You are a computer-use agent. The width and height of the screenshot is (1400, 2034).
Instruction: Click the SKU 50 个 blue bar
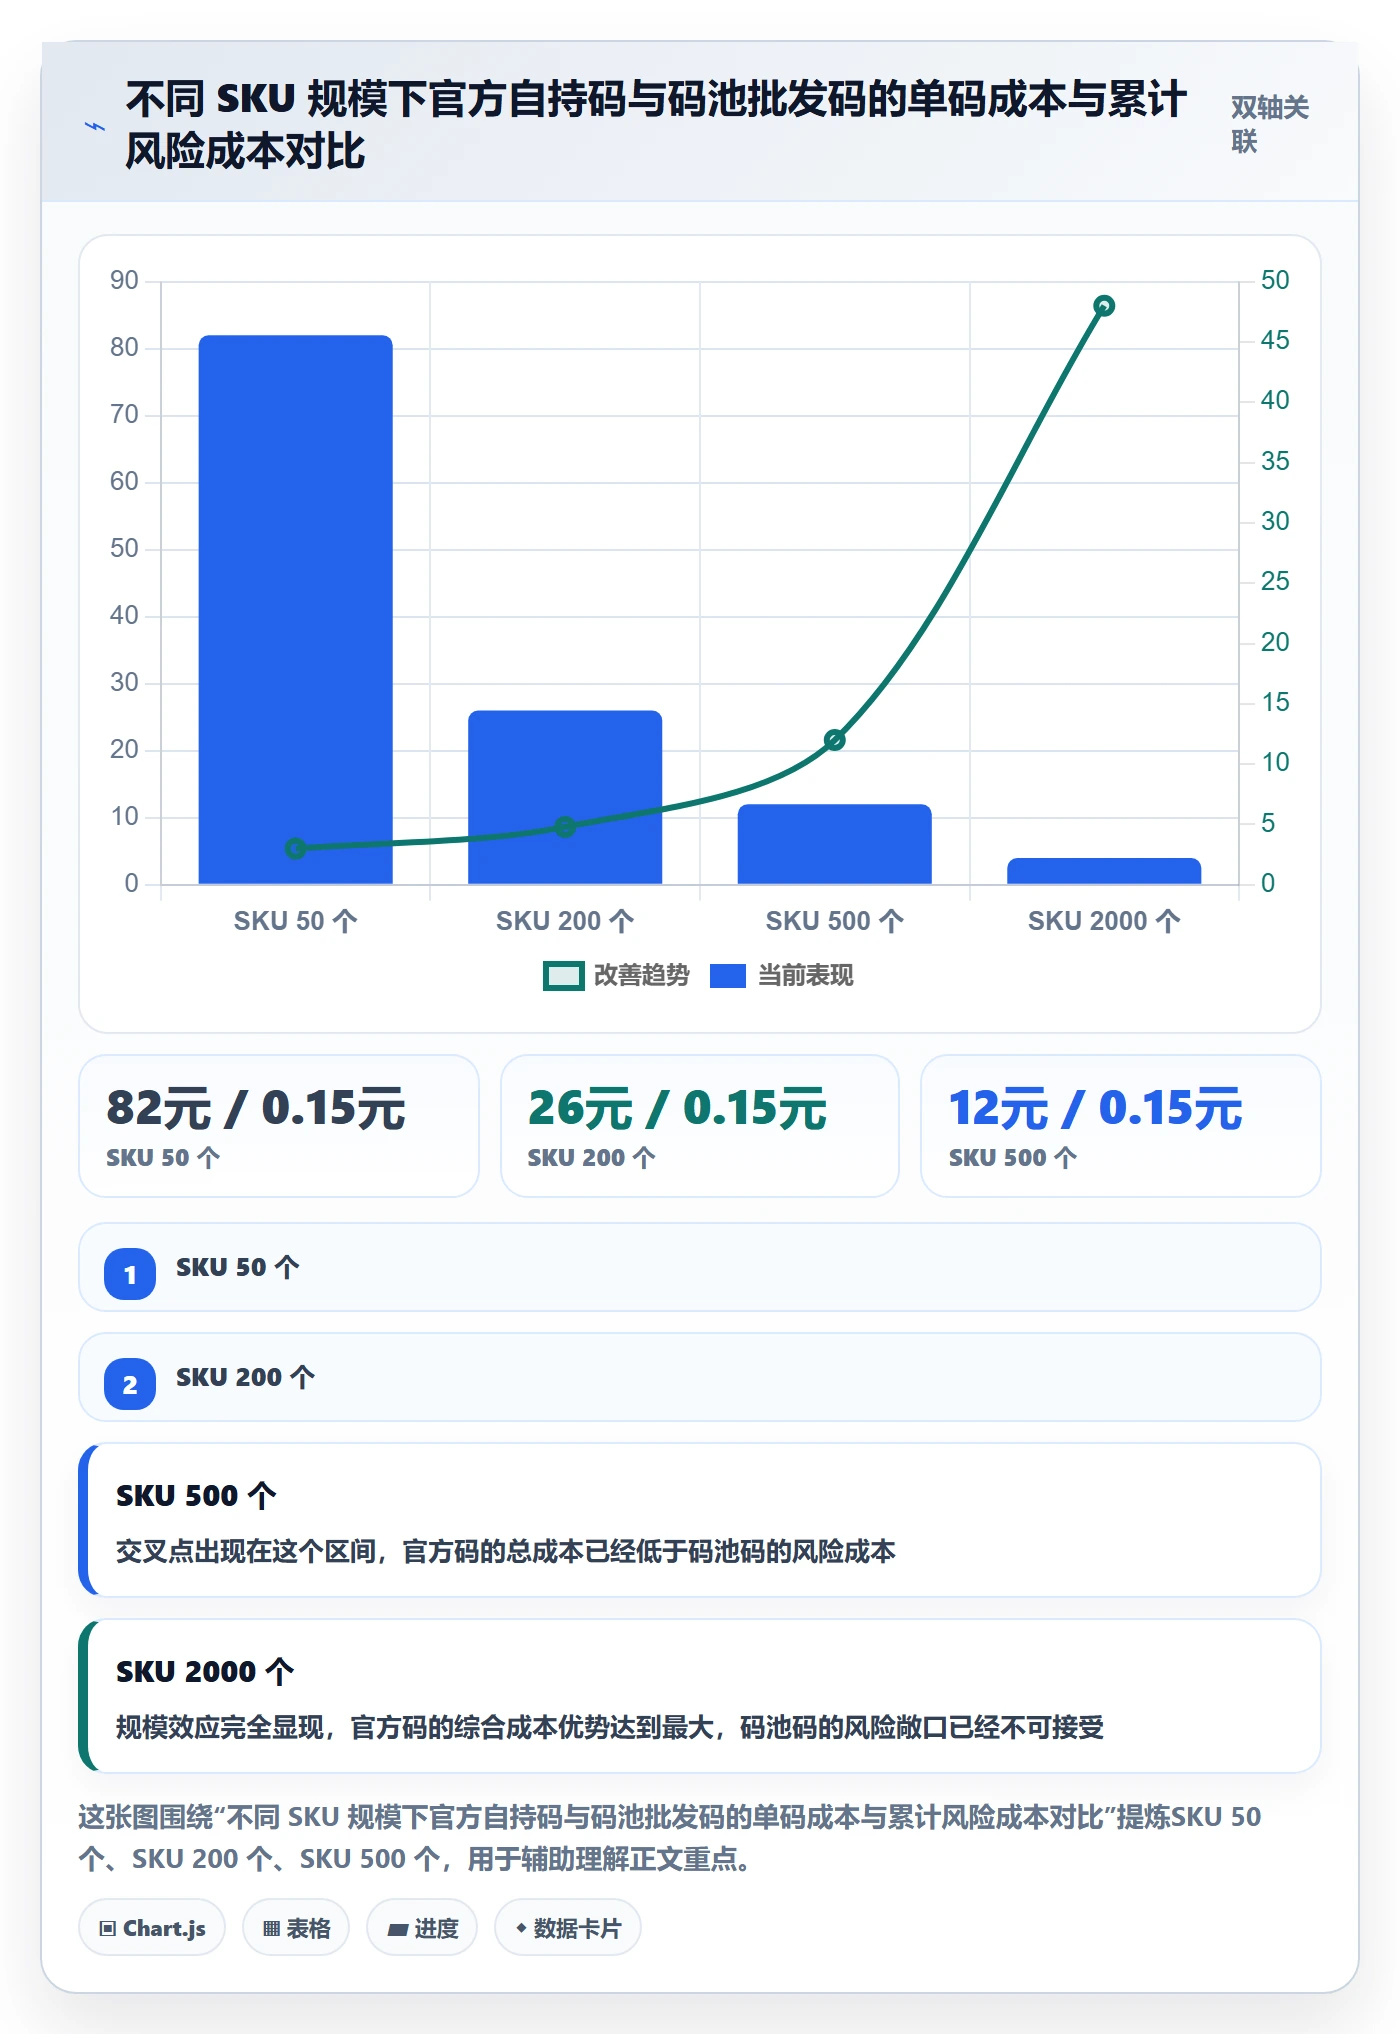coord(296,609)
